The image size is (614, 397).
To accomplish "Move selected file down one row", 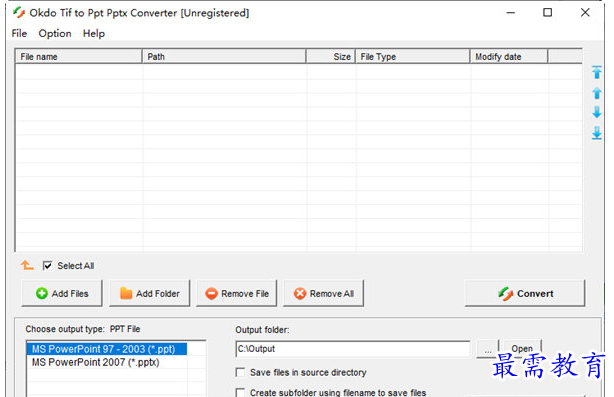I will tap(596, 112).
